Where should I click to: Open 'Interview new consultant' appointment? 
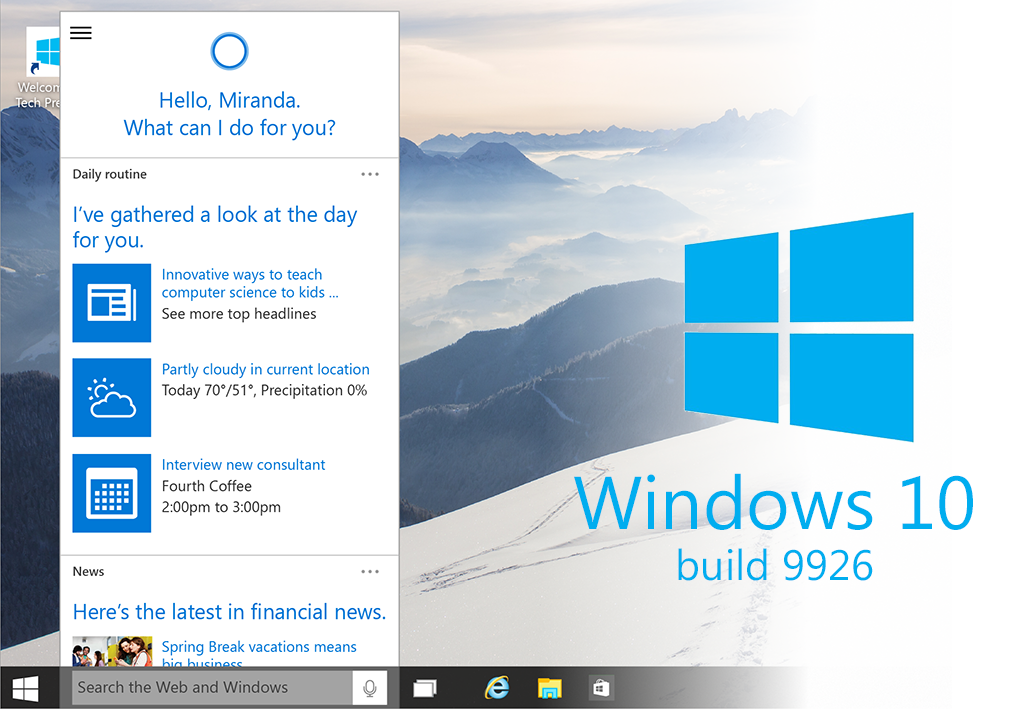tap(243, 465)
